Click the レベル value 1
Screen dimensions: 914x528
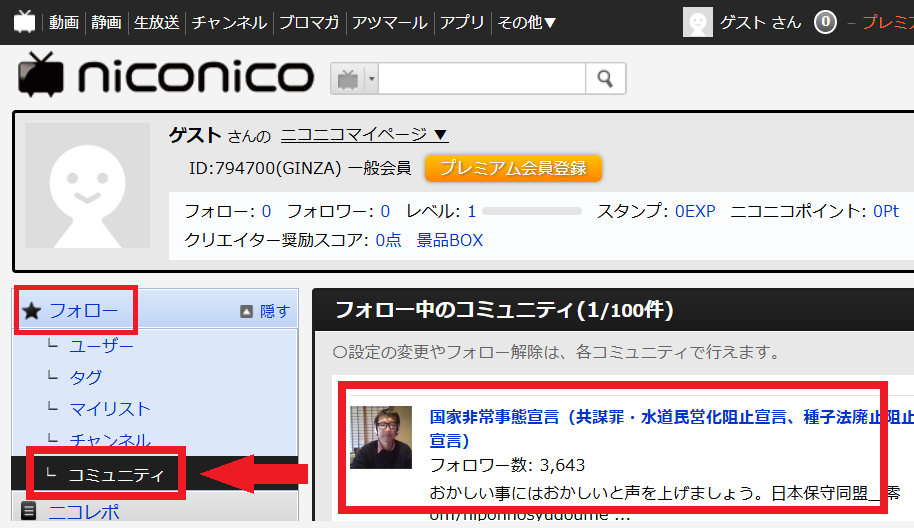tap(472, 211)
